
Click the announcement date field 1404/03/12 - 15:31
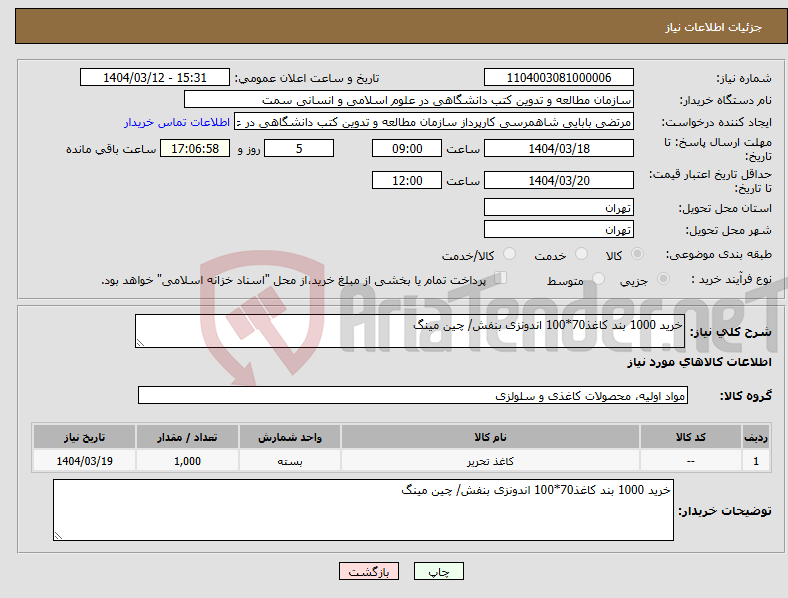click(155, 77)
